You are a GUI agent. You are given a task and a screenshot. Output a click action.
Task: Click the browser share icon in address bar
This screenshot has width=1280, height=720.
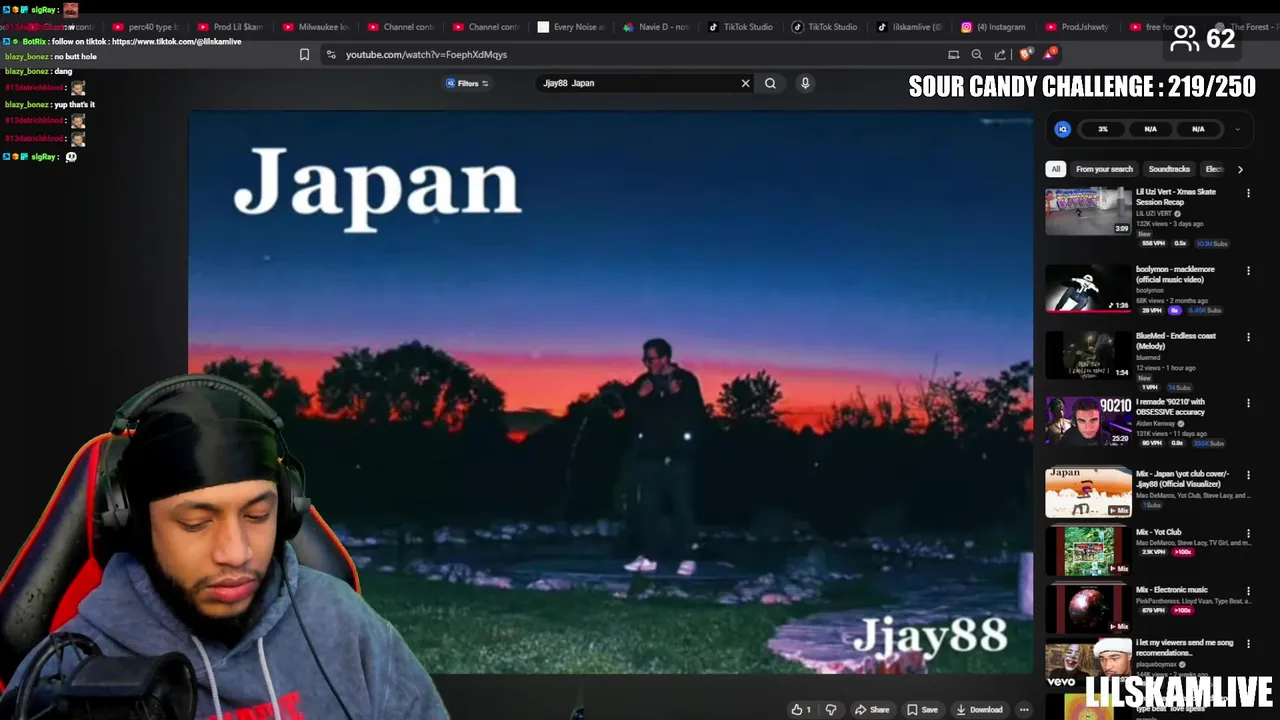(1000, 55)
